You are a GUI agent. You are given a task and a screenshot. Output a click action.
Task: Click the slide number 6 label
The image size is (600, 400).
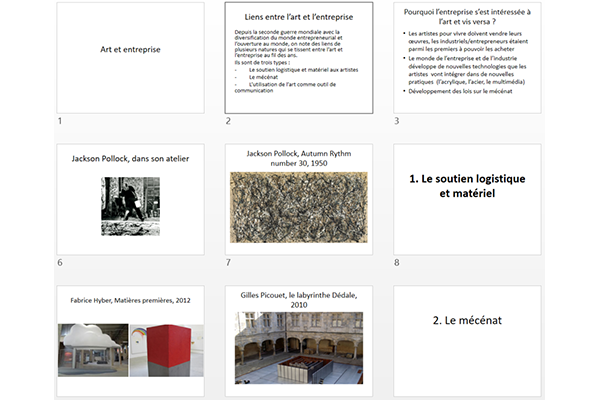tap(60, 263)
